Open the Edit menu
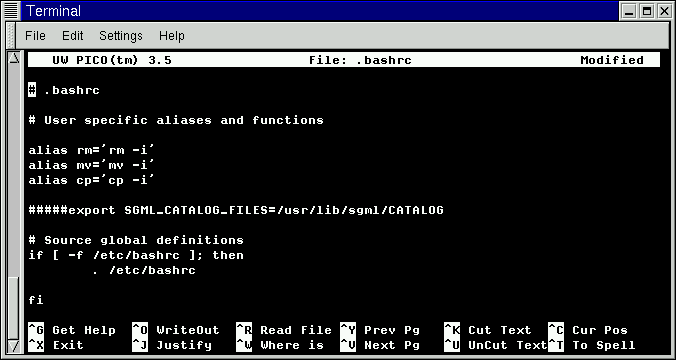The width and height of the screenshot is (676, 360). coord(72,36)
